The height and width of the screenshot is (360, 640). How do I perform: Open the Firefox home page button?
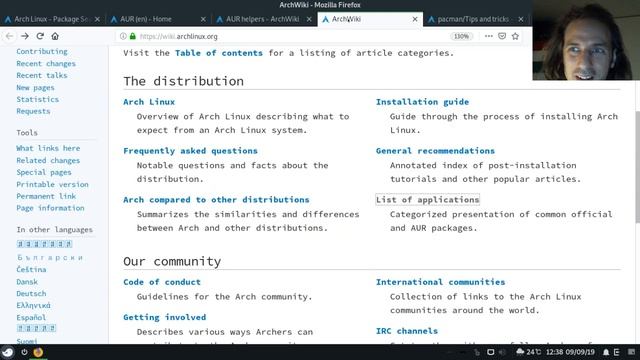[x=55, y=36]
